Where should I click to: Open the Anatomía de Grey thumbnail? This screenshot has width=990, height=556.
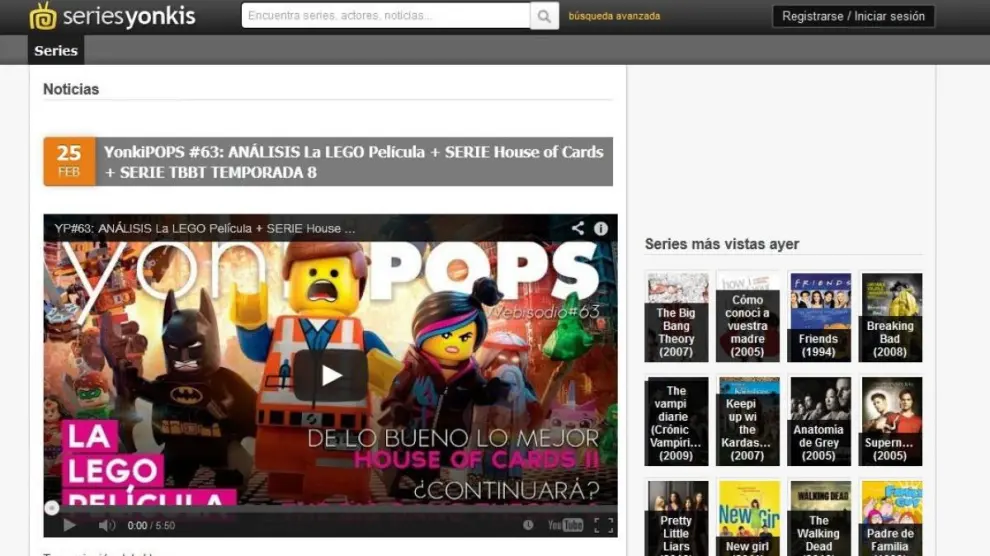[x=820, y=421]
